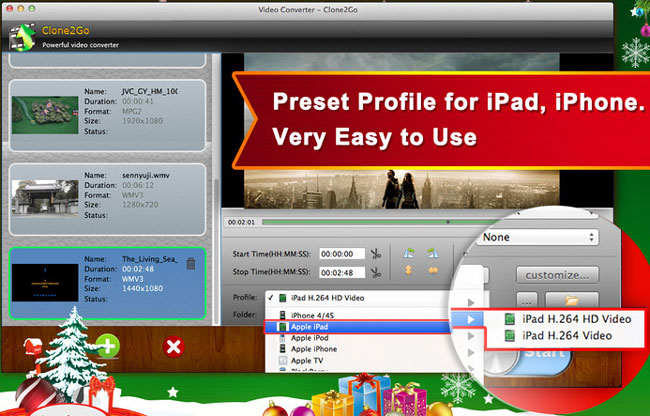Choose Apple iPod in the profile menu

358,338
